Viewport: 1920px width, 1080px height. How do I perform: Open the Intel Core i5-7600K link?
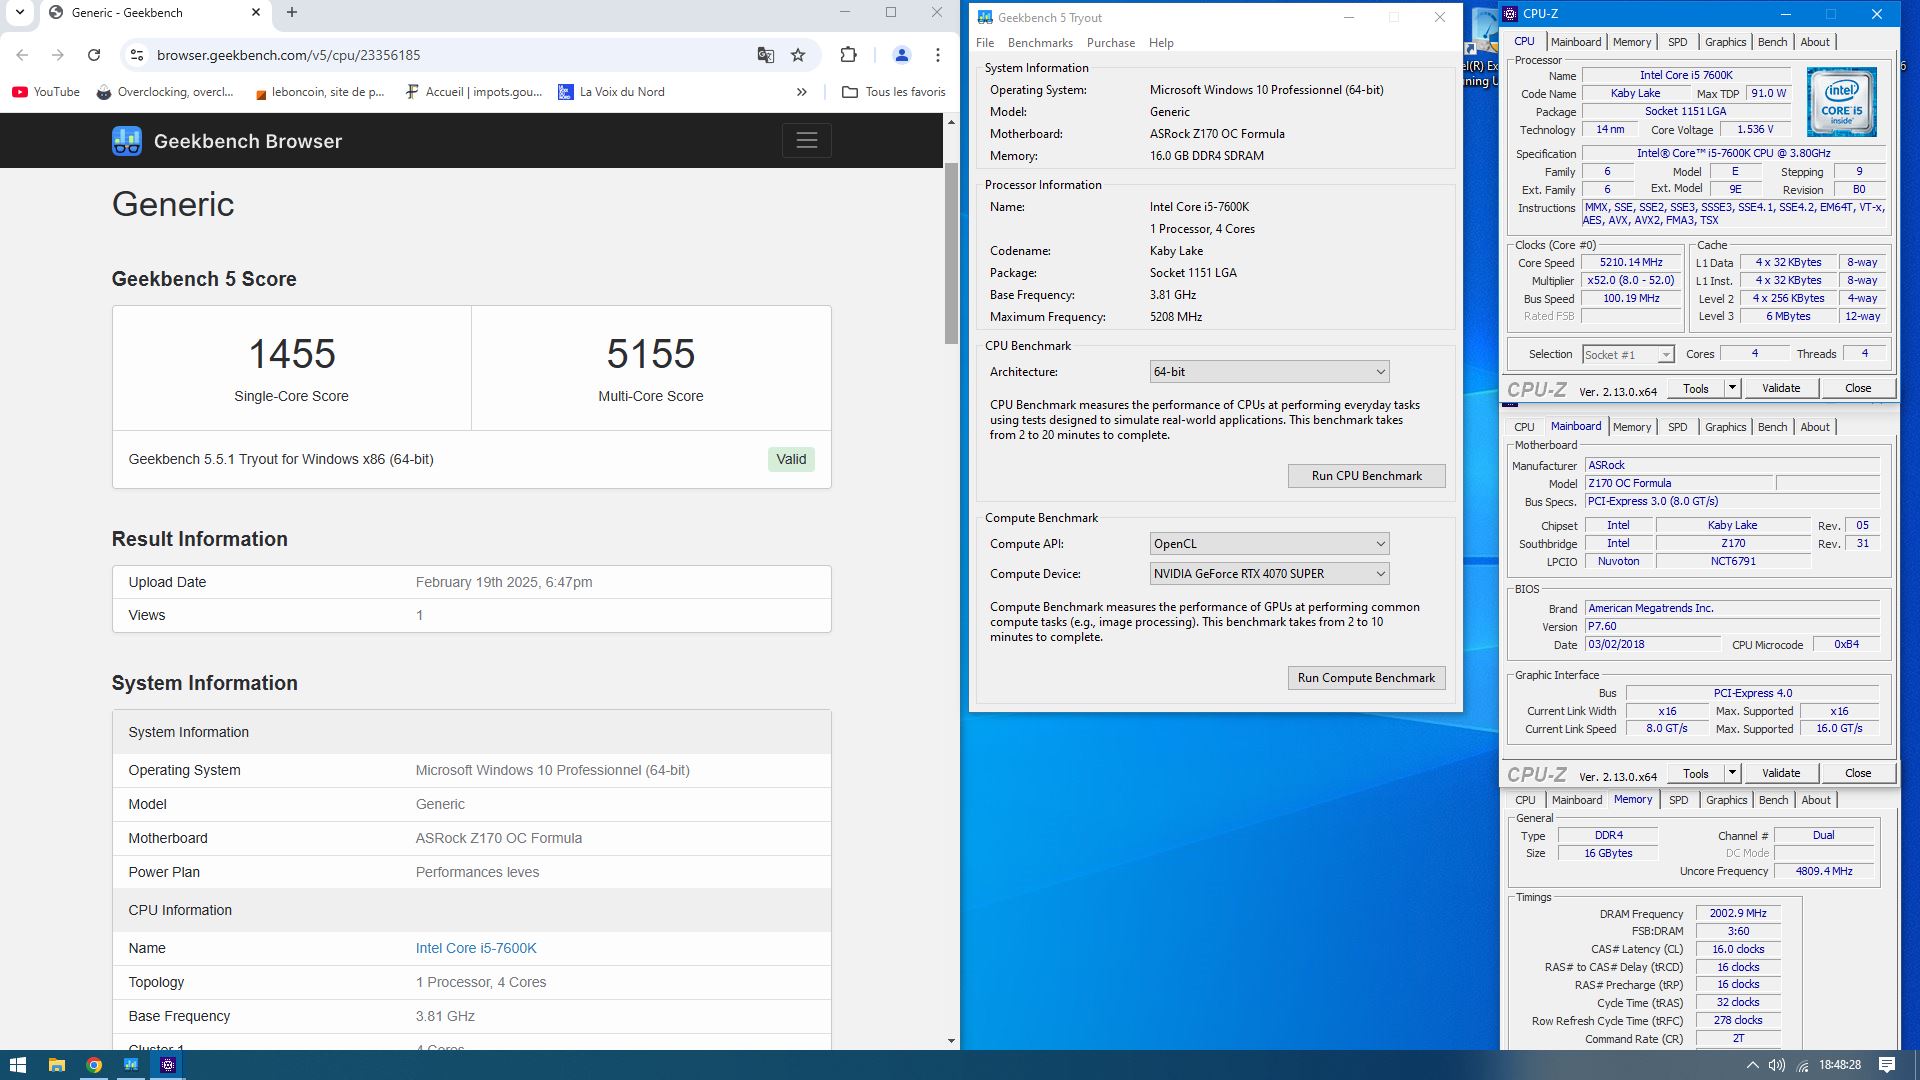pos(476,948)
